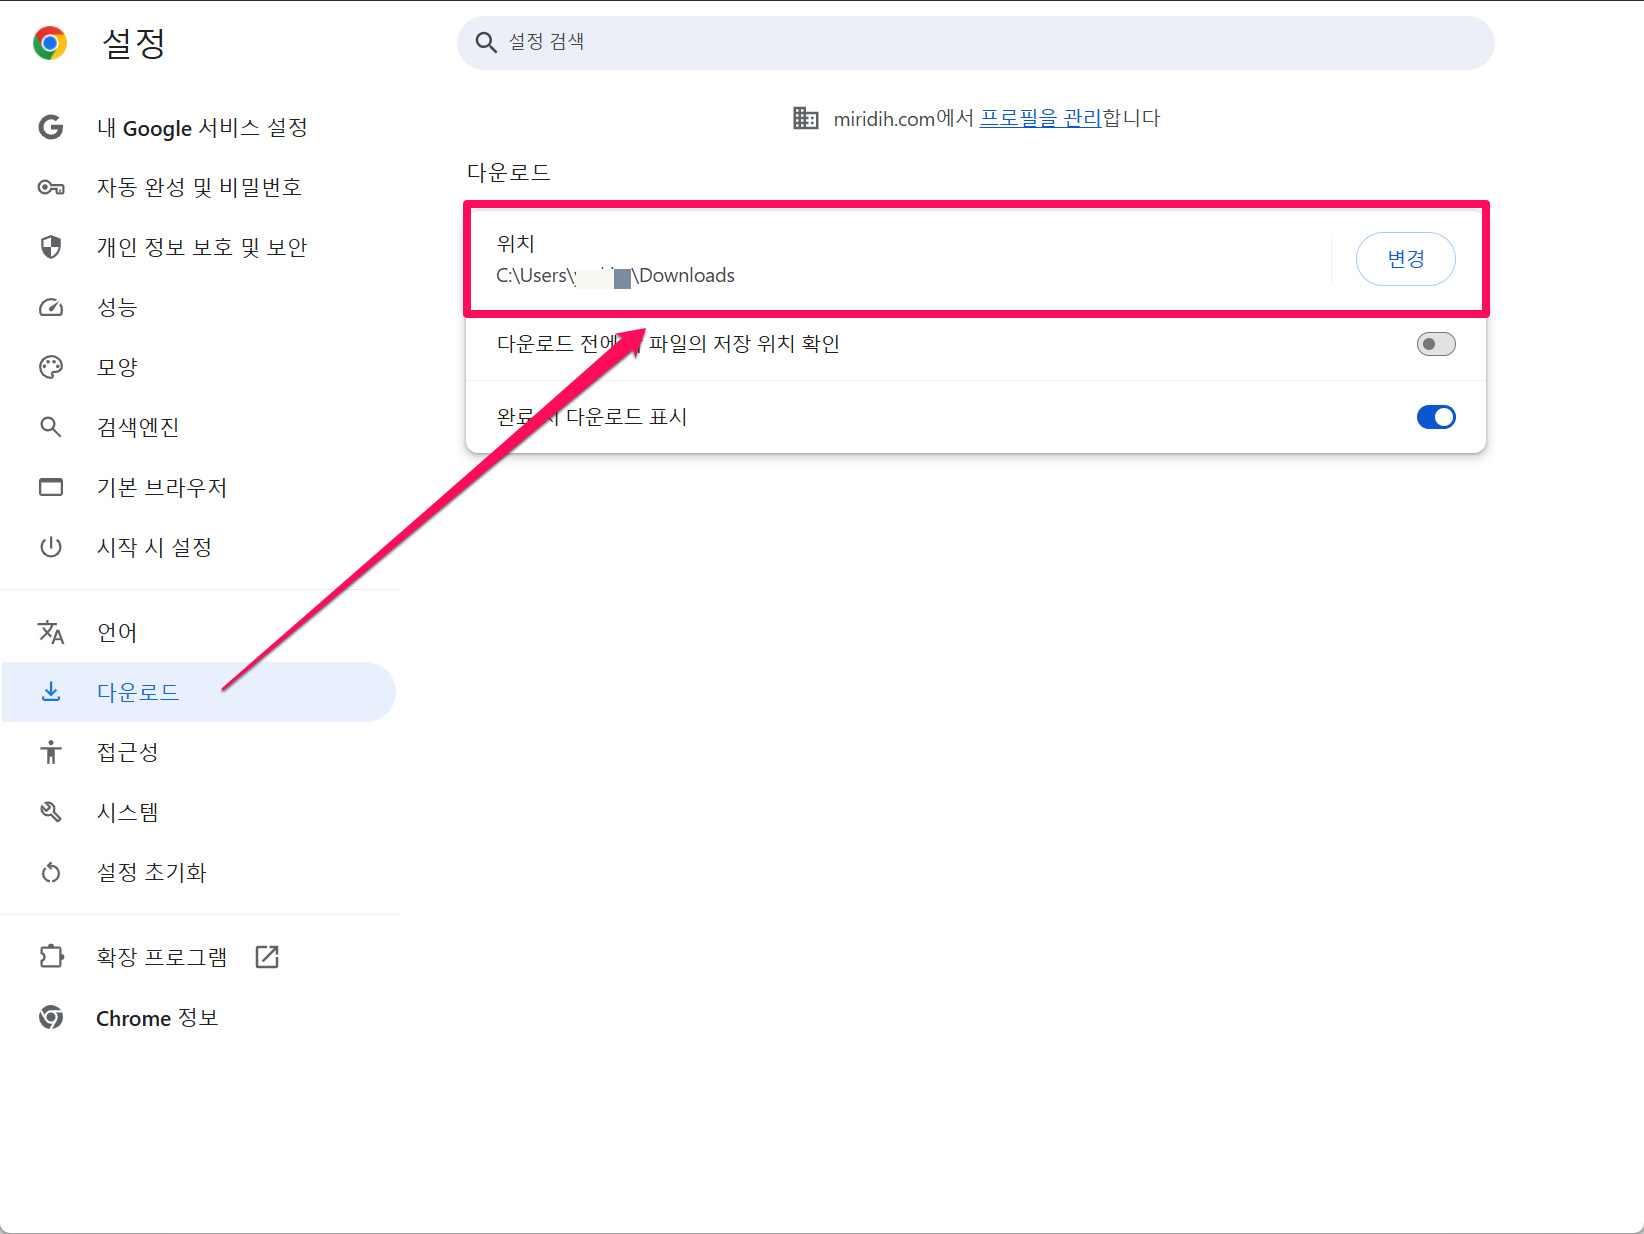This screenshot has width=1644, height=1234.
Task: Click the puzzle icon for 확장 프로그램
Action: (x=51, y=957)
